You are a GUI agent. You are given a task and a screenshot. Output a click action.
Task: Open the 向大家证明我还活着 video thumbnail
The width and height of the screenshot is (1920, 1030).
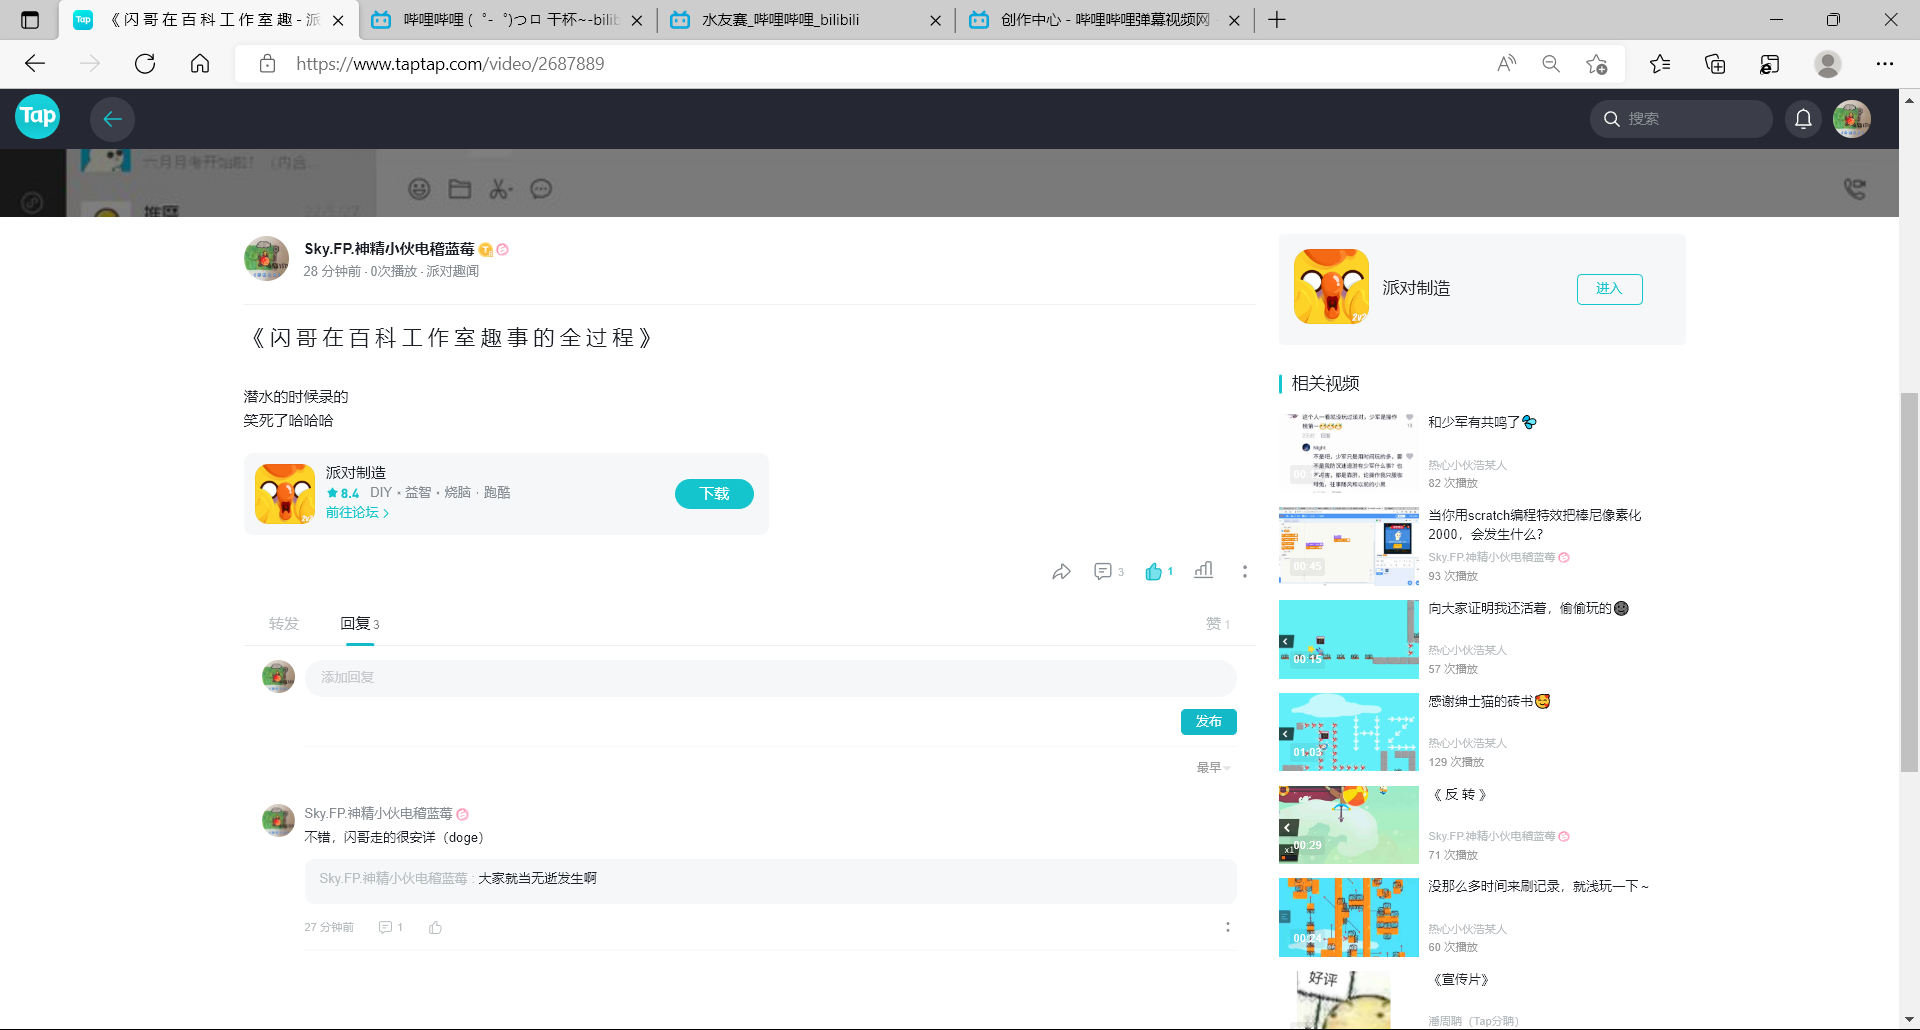click(1348, 639)
